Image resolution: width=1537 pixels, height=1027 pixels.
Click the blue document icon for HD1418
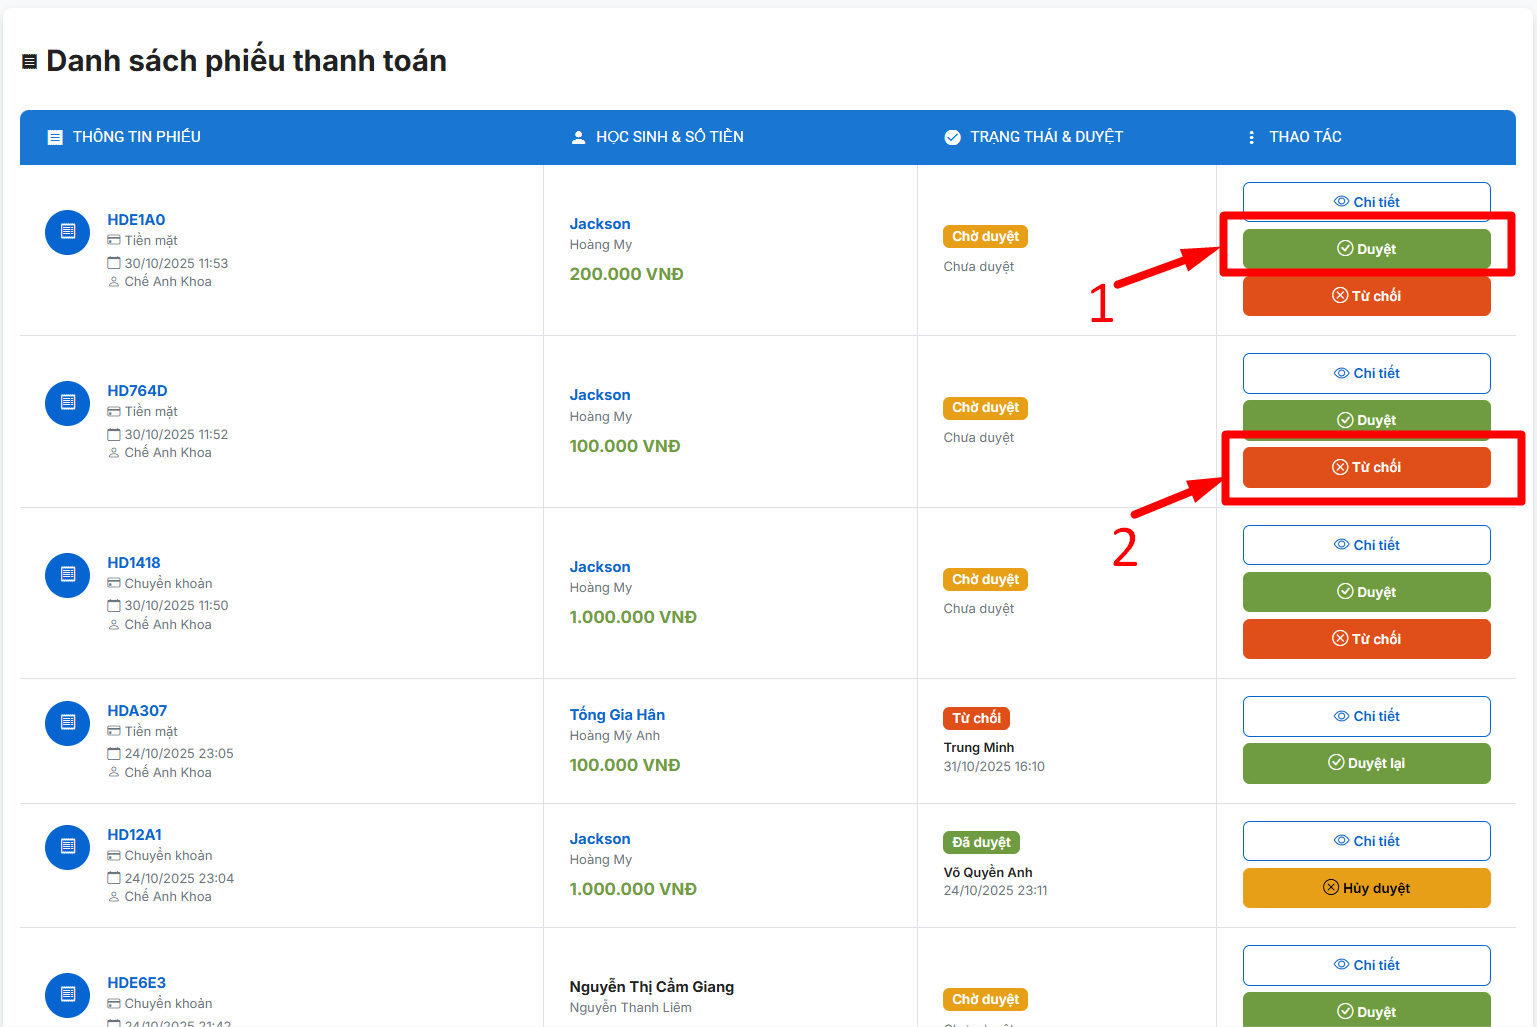pos(67,575)
